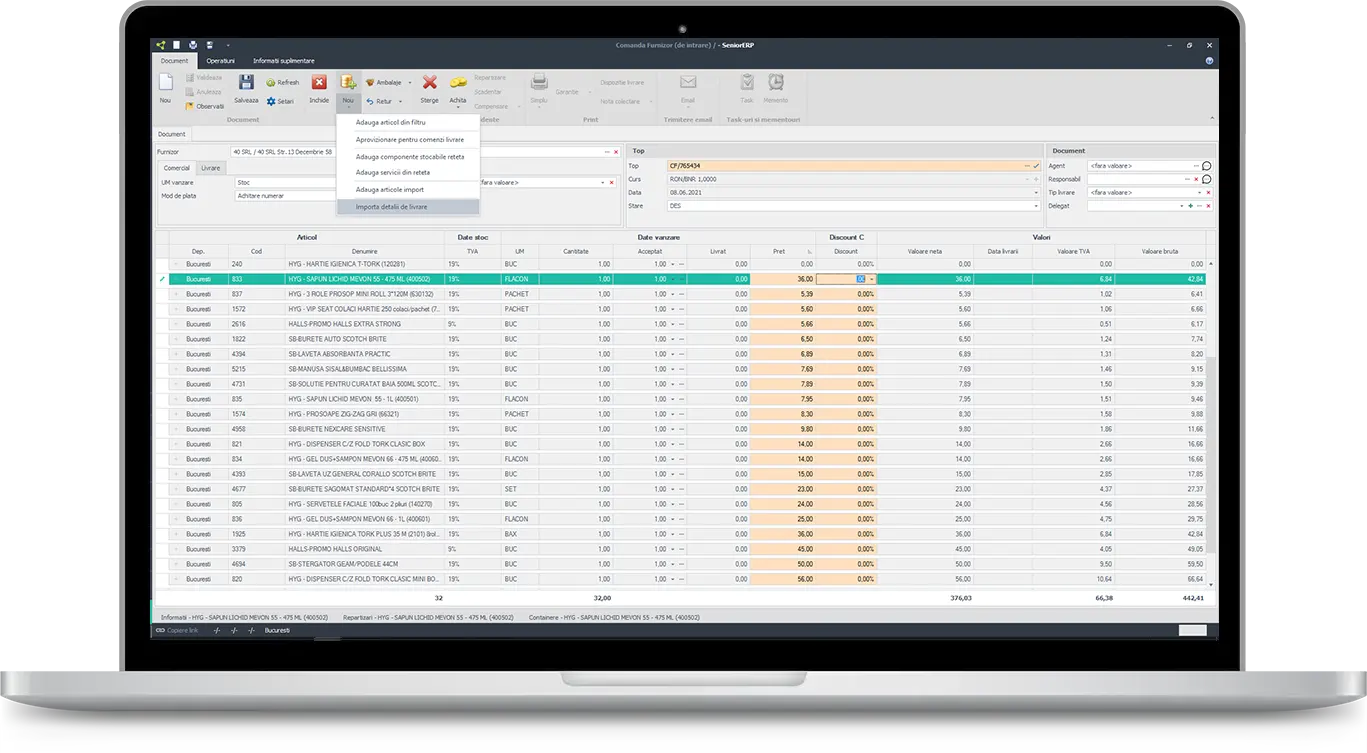
Task: Open Discount dropdown in selected row
Action: 871,279
